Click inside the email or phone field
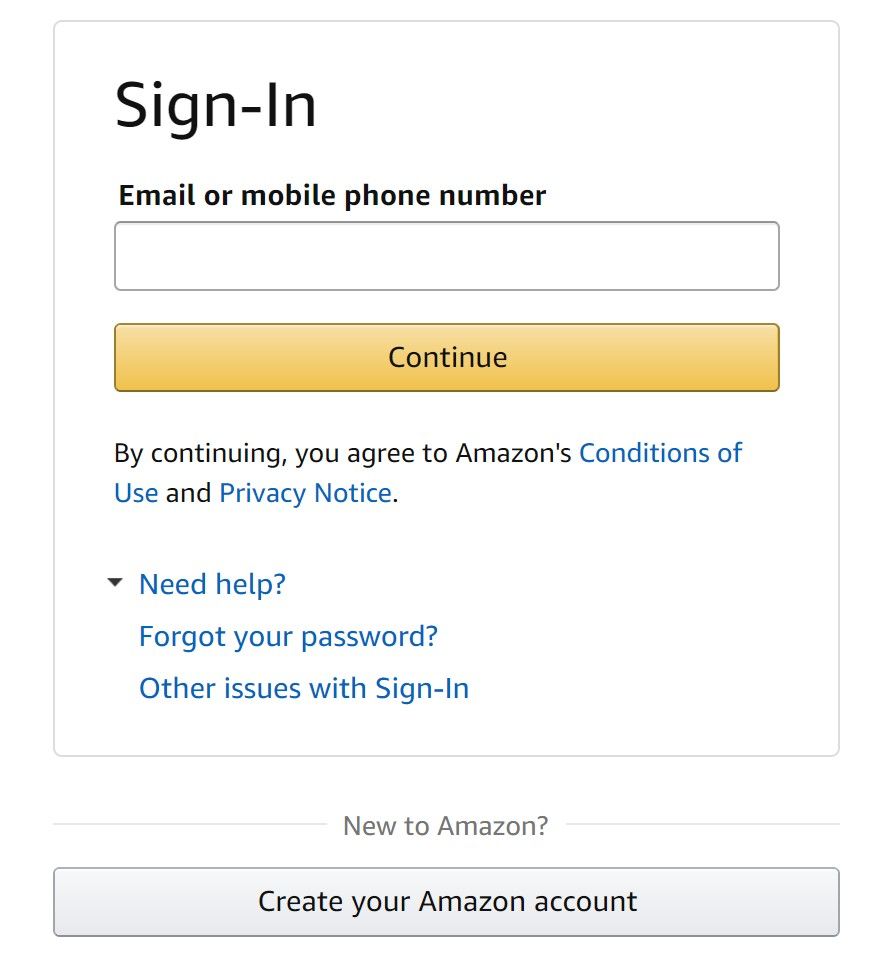Screen dimensions: 888x960 [x=446, y=255]
